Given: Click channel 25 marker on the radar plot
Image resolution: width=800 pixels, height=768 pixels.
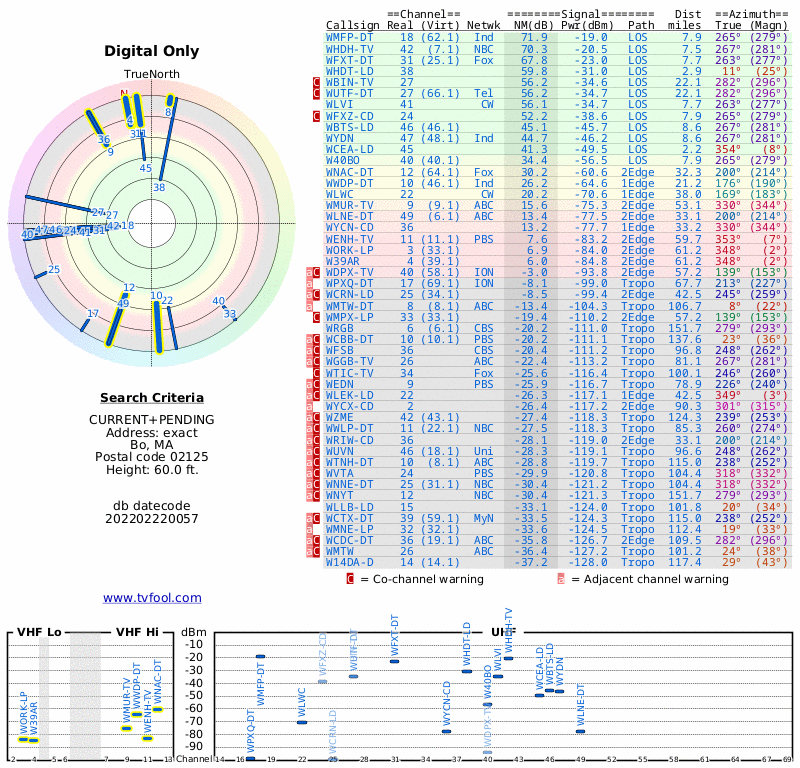Looking at the screenshot, I should tap(54, 269).
